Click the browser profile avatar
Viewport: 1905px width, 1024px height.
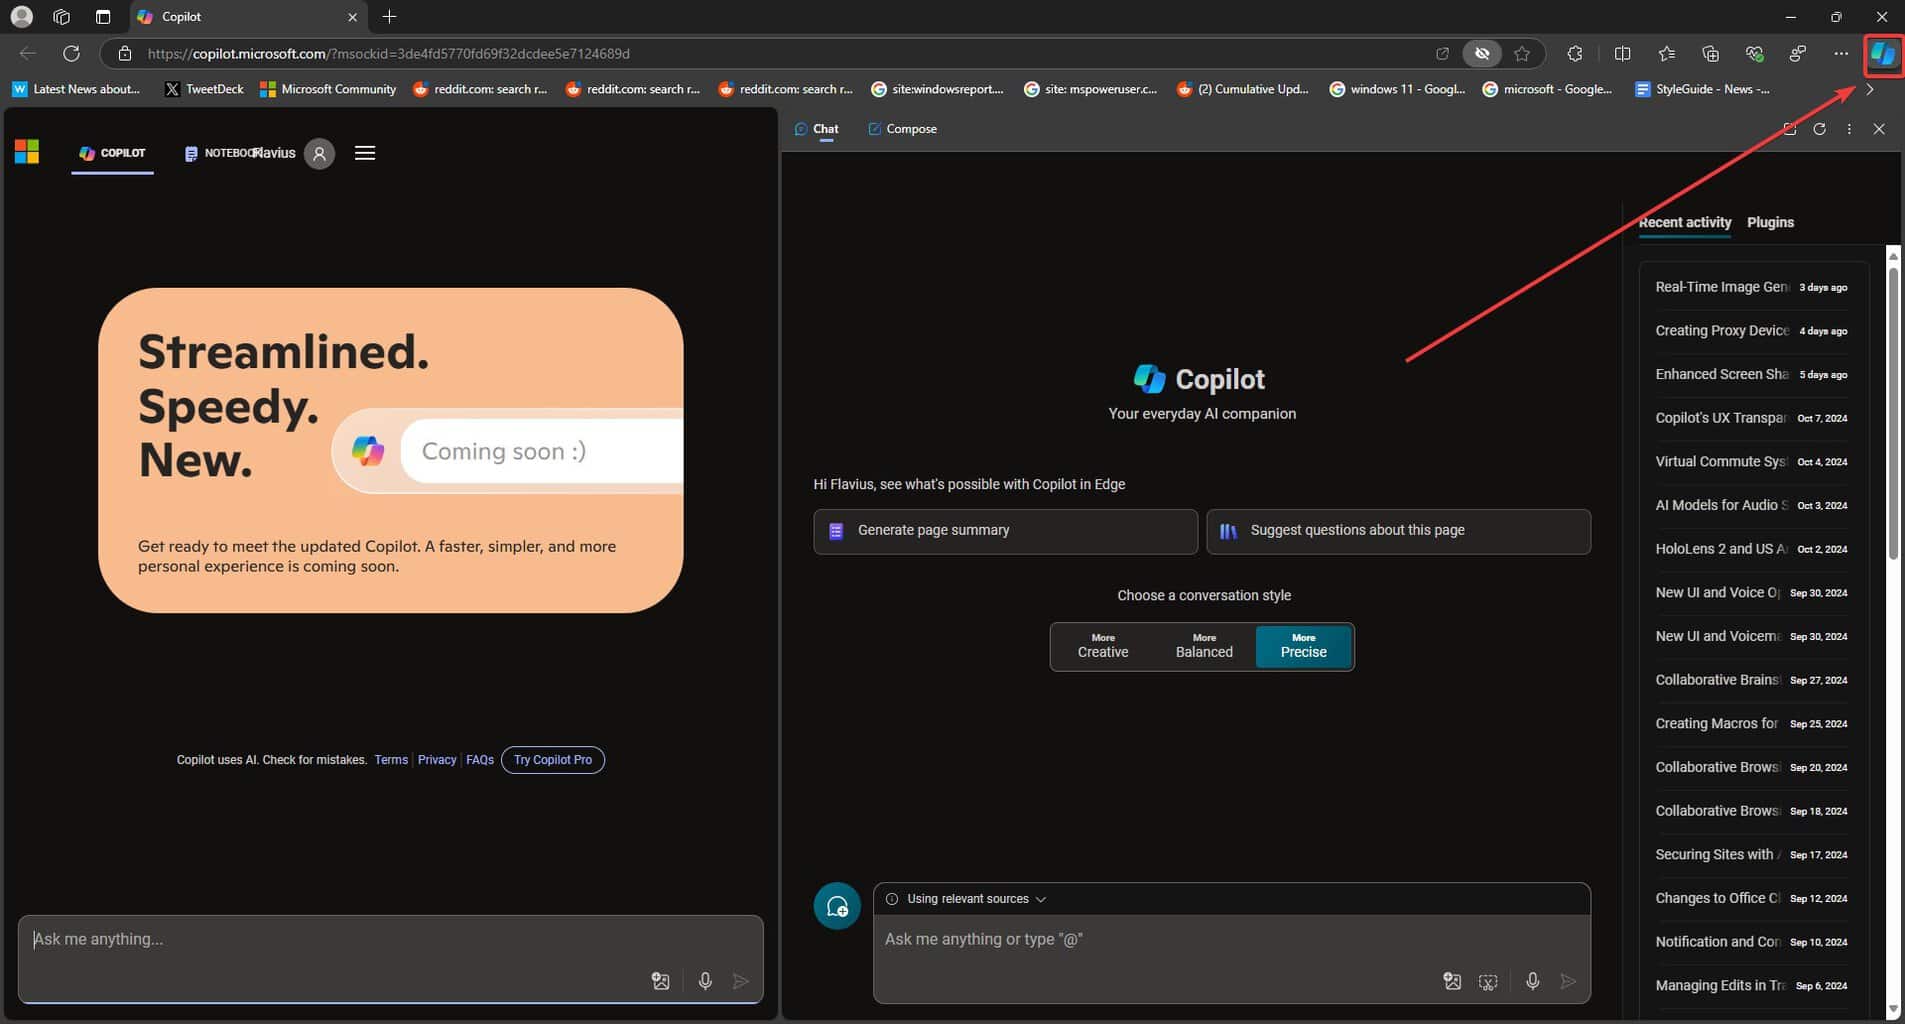click(x=21, y=17)
